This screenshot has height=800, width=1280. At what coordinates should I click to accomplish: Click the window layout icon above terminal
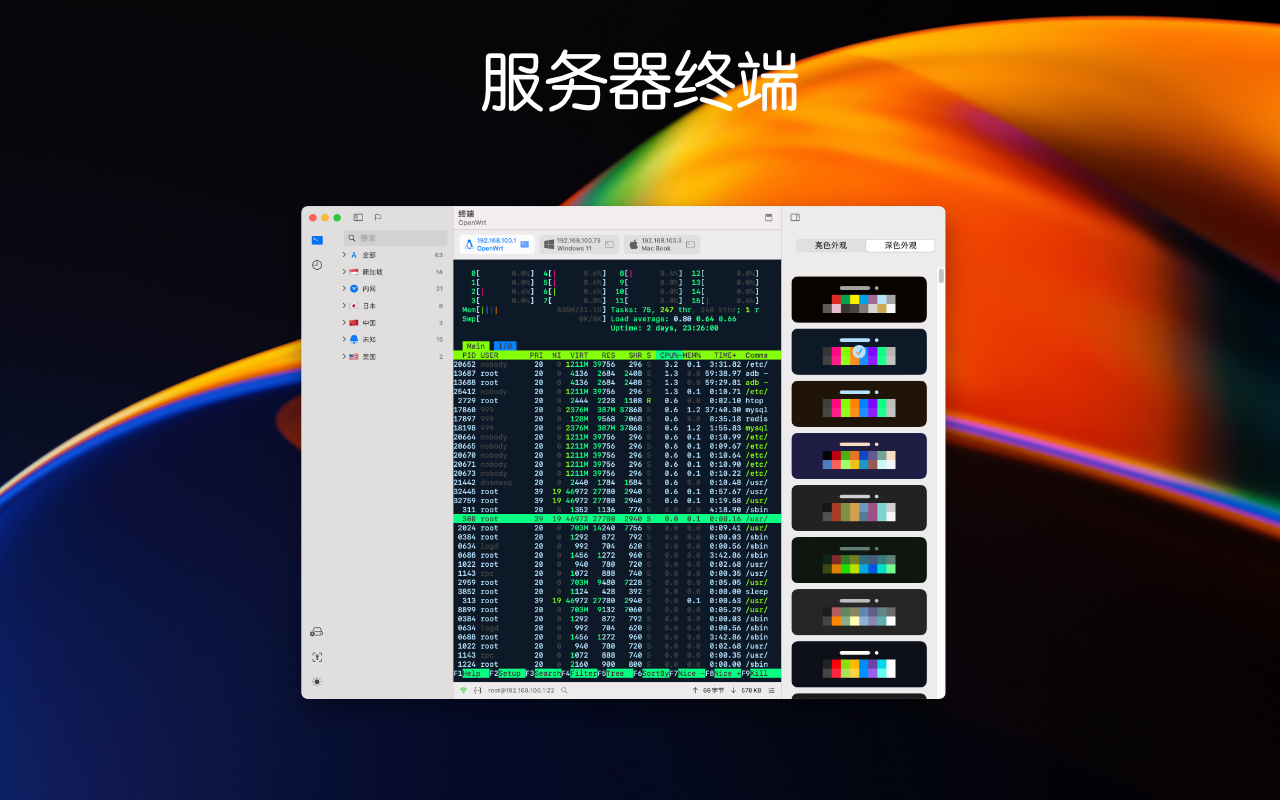(769, 217)
